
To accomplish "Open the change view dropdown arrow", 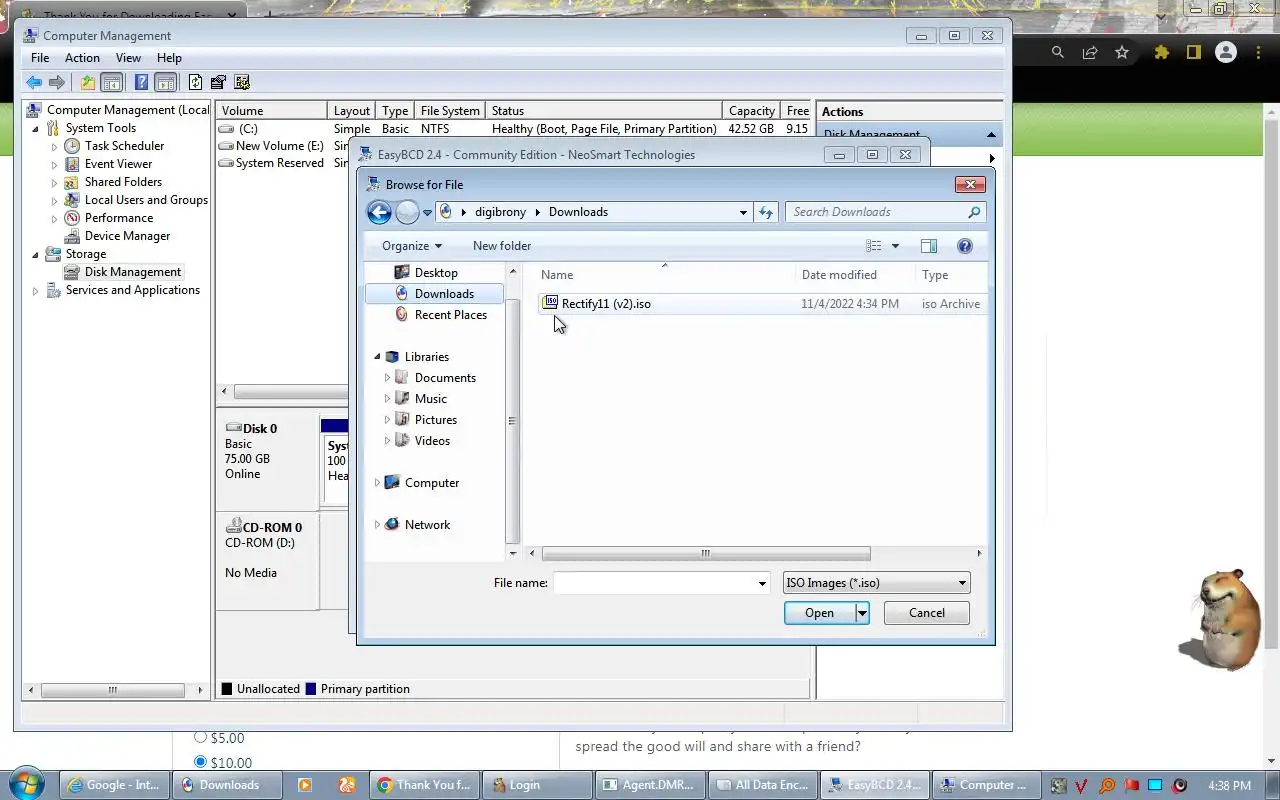I will [895, 246].
